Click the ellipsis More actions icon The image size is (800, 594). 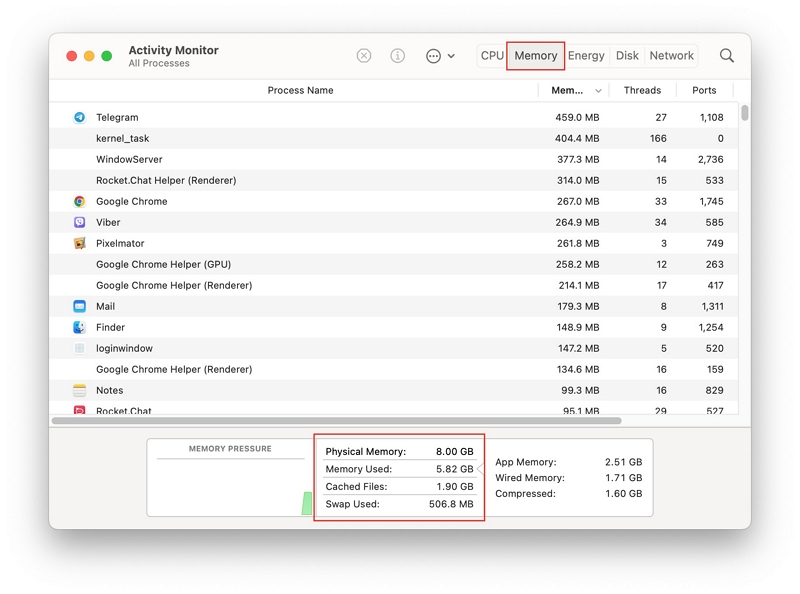433,56
